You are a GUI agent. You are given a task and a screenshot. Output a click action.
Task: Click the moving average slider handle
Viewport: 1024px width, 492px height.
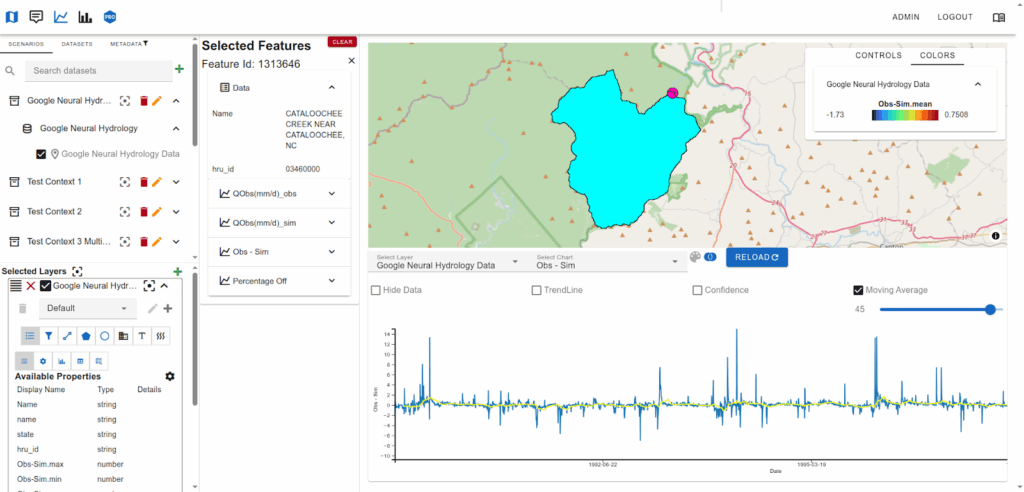990,310
